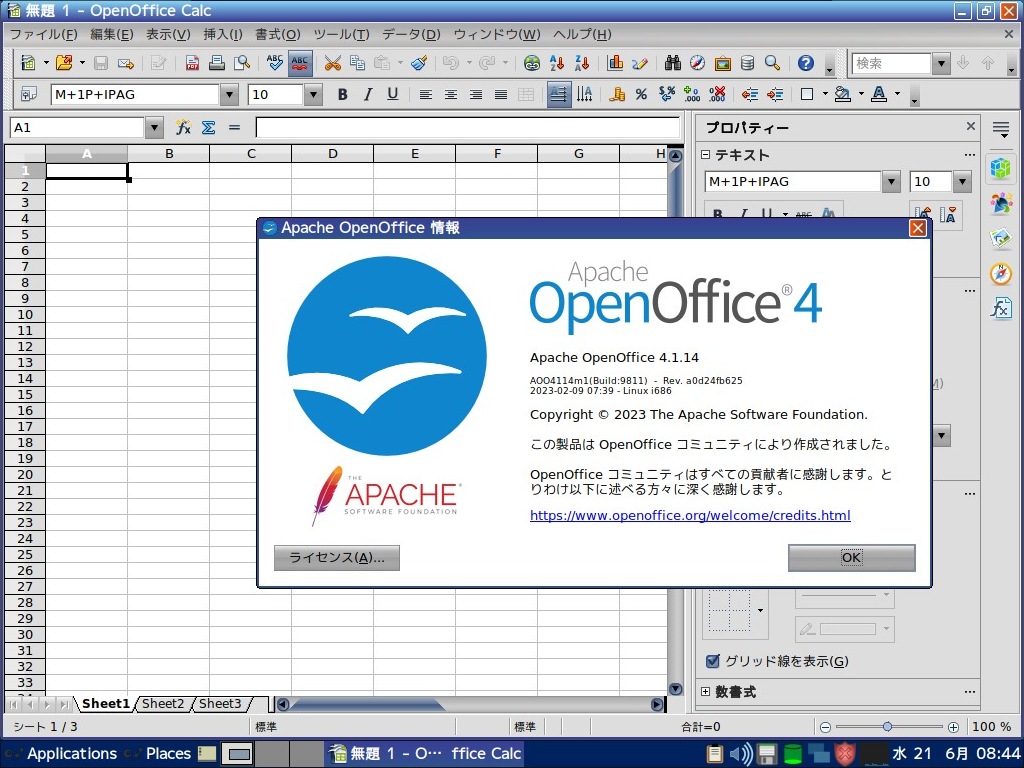This screenshot has height=768, width=1024.
Task: Center text horizontally in toolbar
Action: [x=451, y=95]
